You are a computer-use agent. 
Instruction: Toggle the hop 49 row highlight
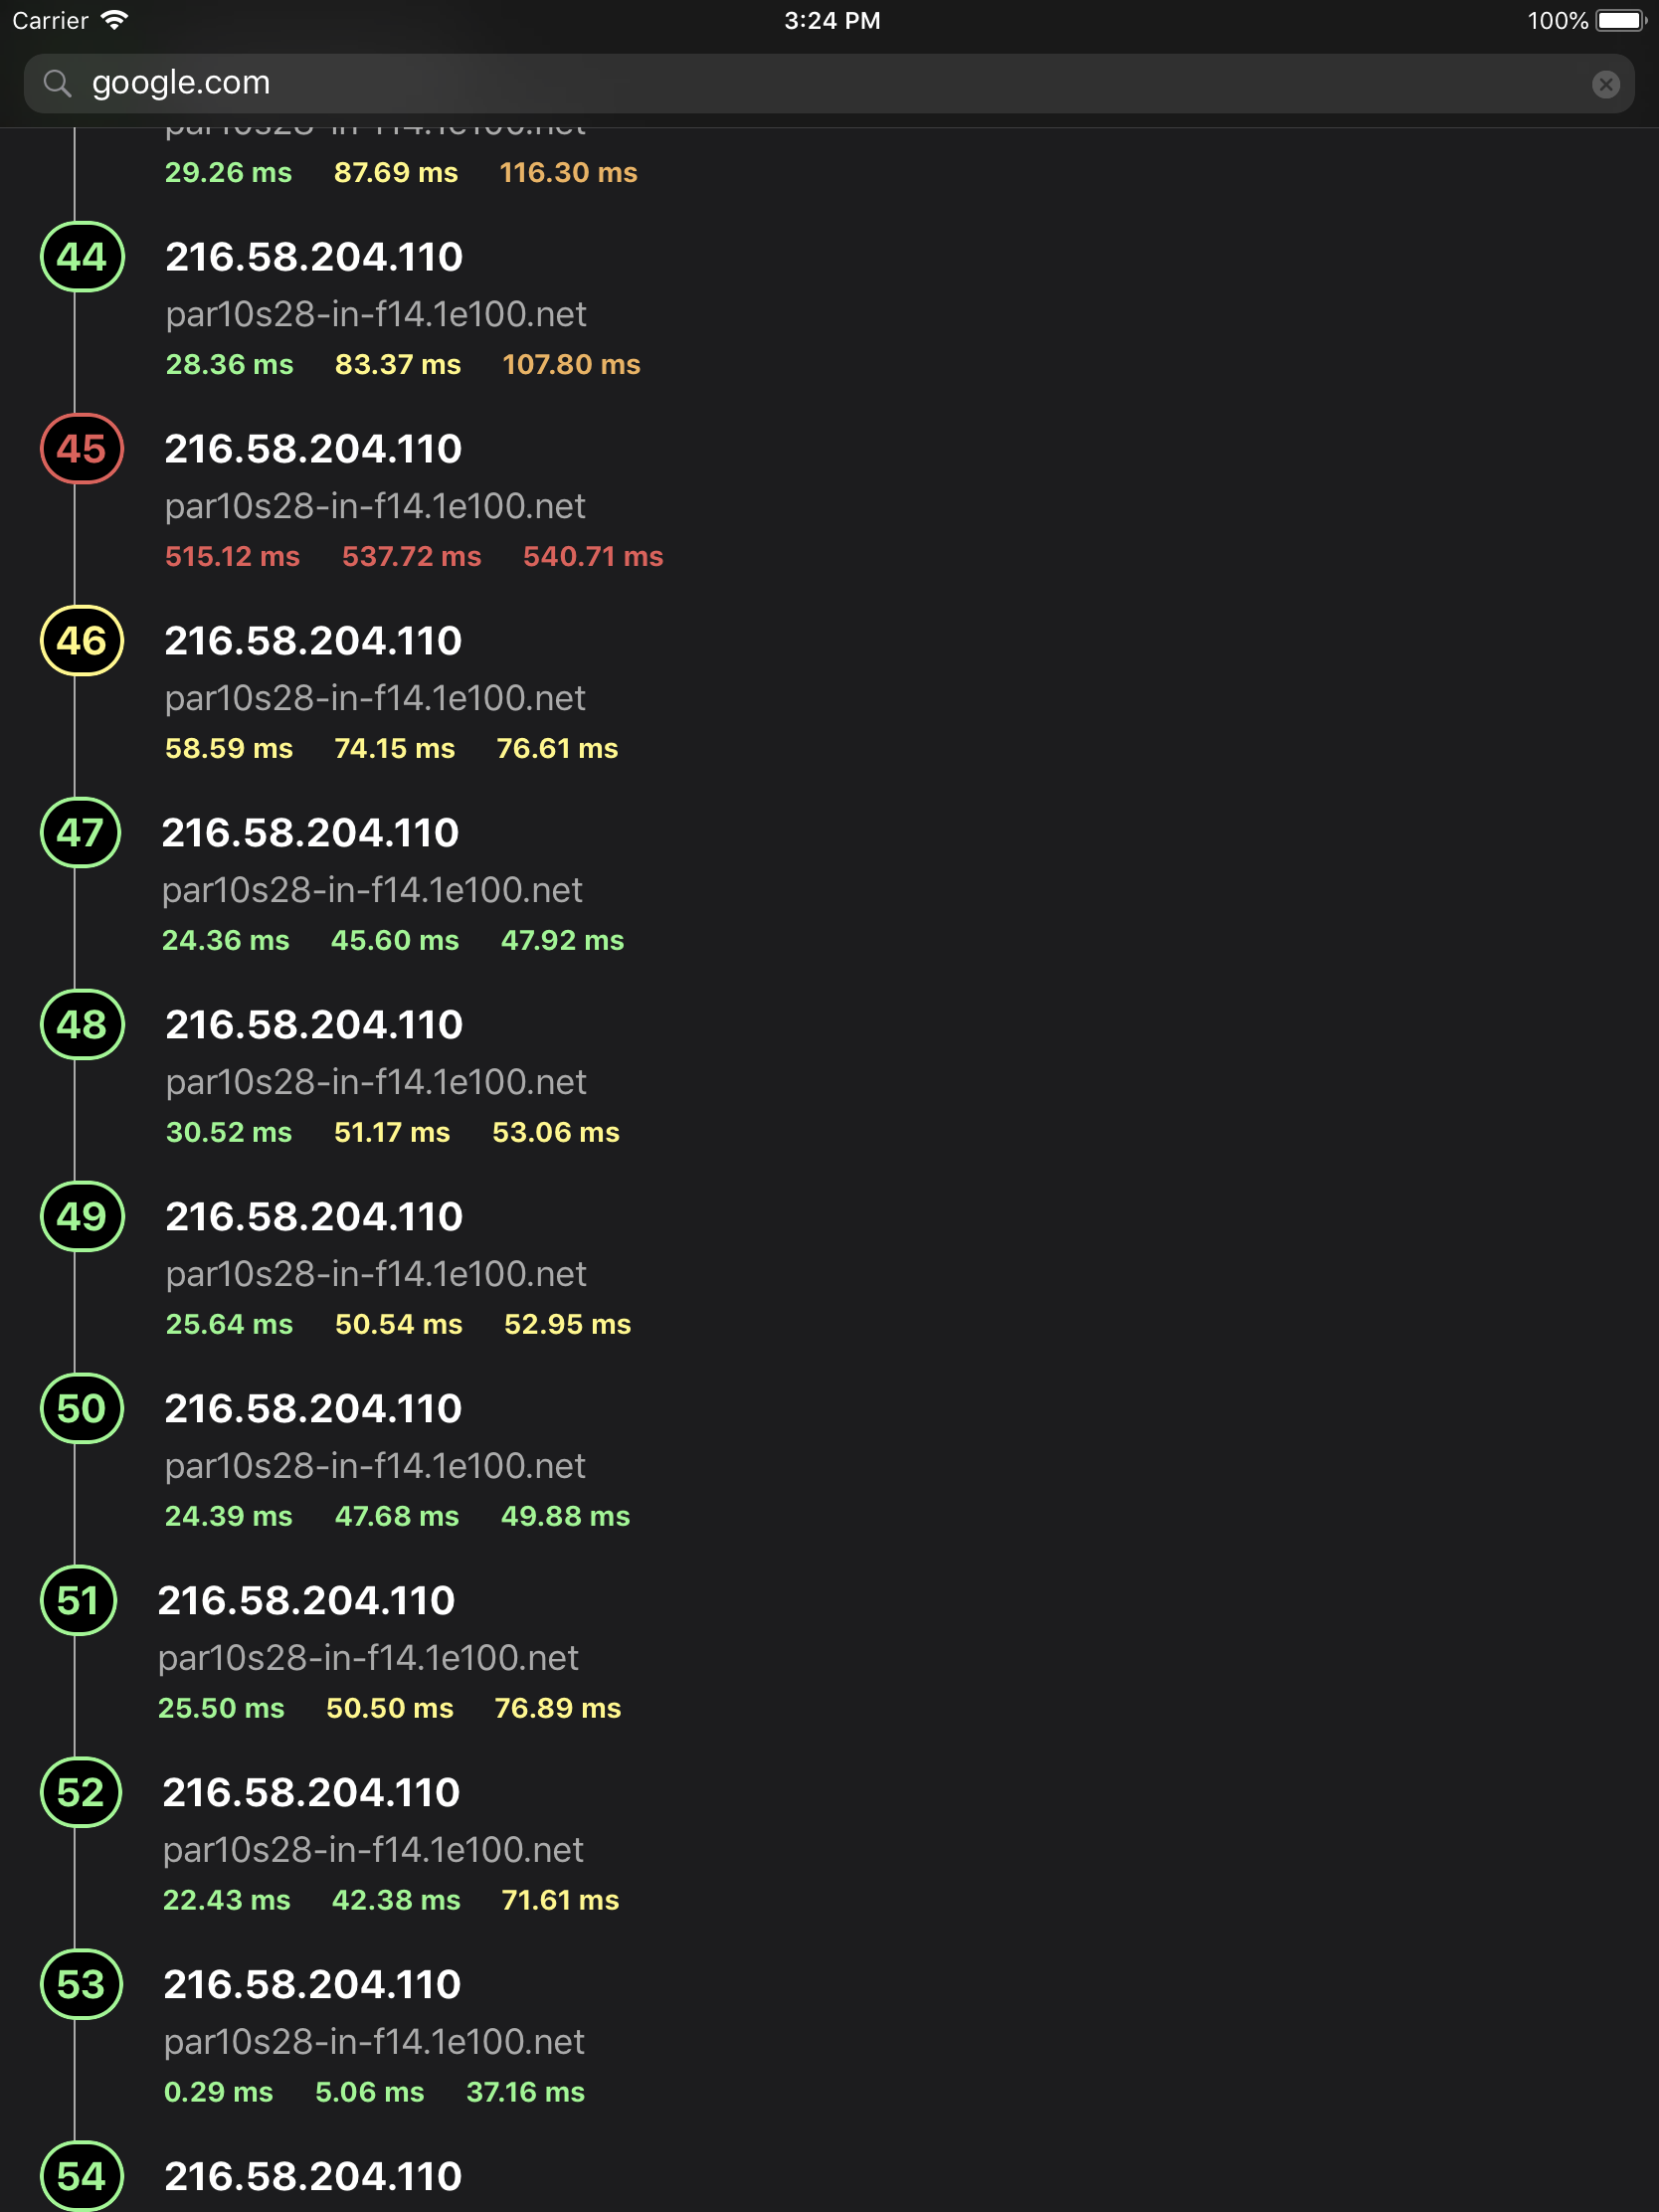click(81, 1217)
